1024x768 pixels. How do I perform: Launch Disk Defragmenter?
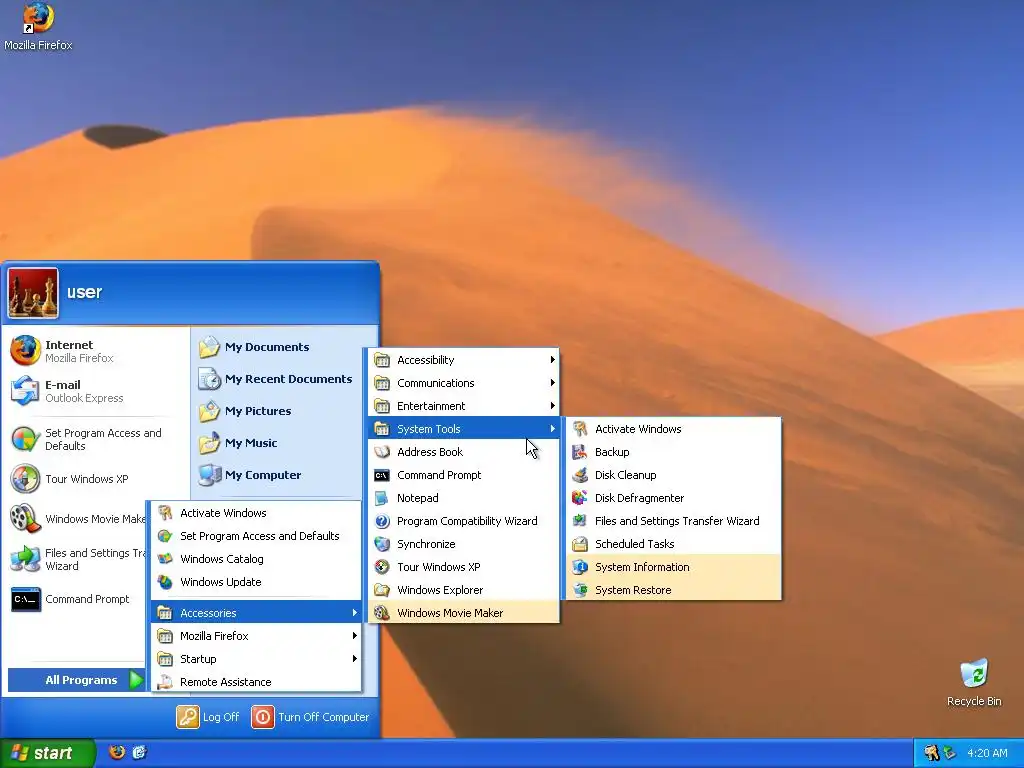(673, 498)
